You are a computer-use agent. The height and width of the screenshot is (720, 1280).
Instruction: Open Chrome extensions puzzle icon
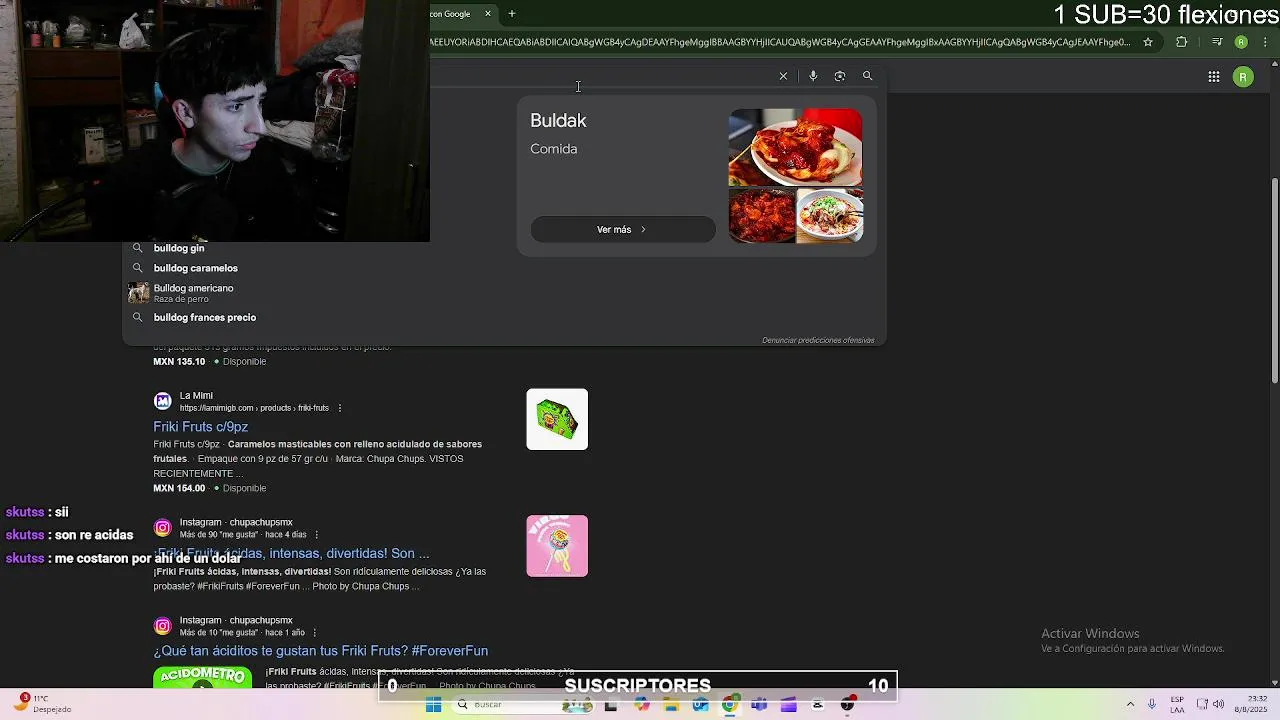[x=1182, y=42]
